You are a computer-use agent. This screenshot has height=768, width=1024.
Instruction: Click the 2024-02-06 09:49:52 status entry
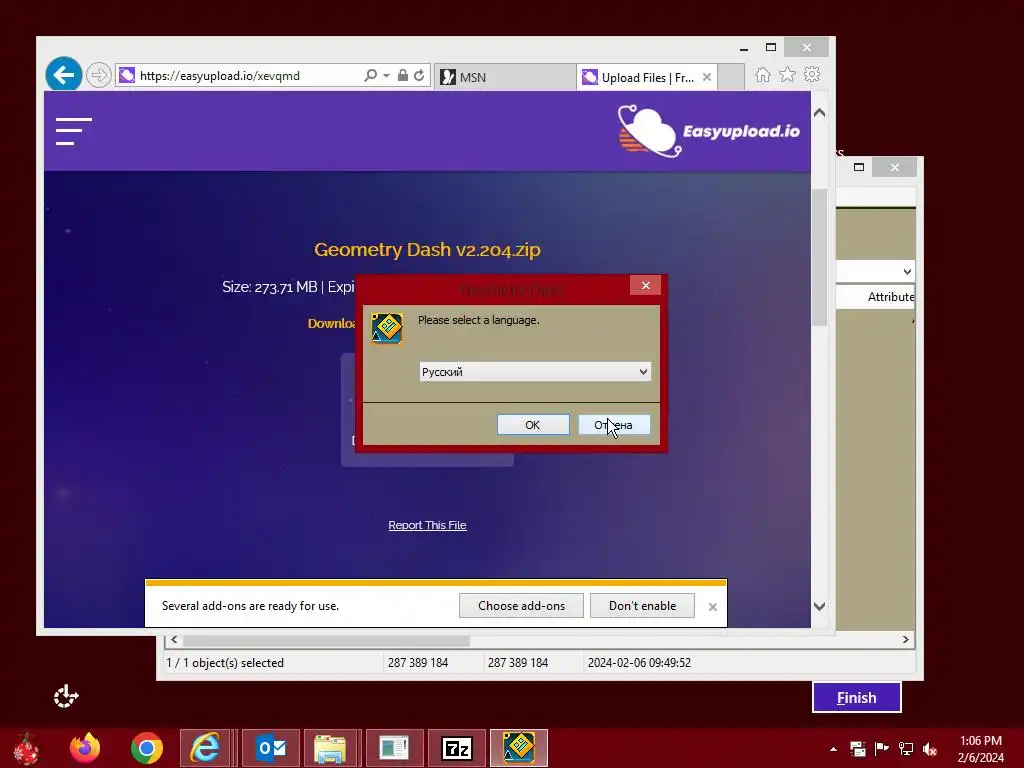coord(639,663)
